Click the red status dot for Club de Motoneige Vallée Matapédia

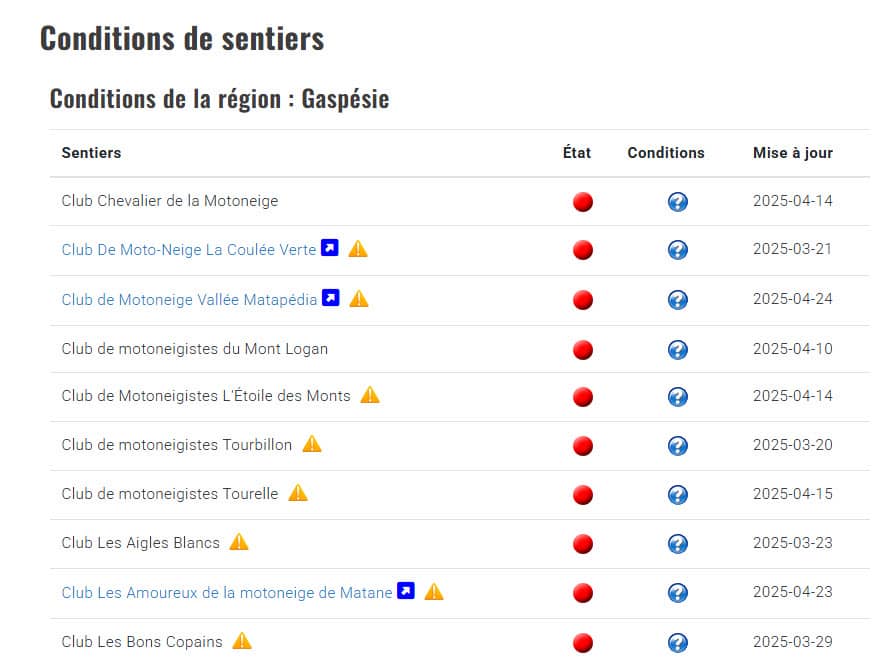point(582,299)
